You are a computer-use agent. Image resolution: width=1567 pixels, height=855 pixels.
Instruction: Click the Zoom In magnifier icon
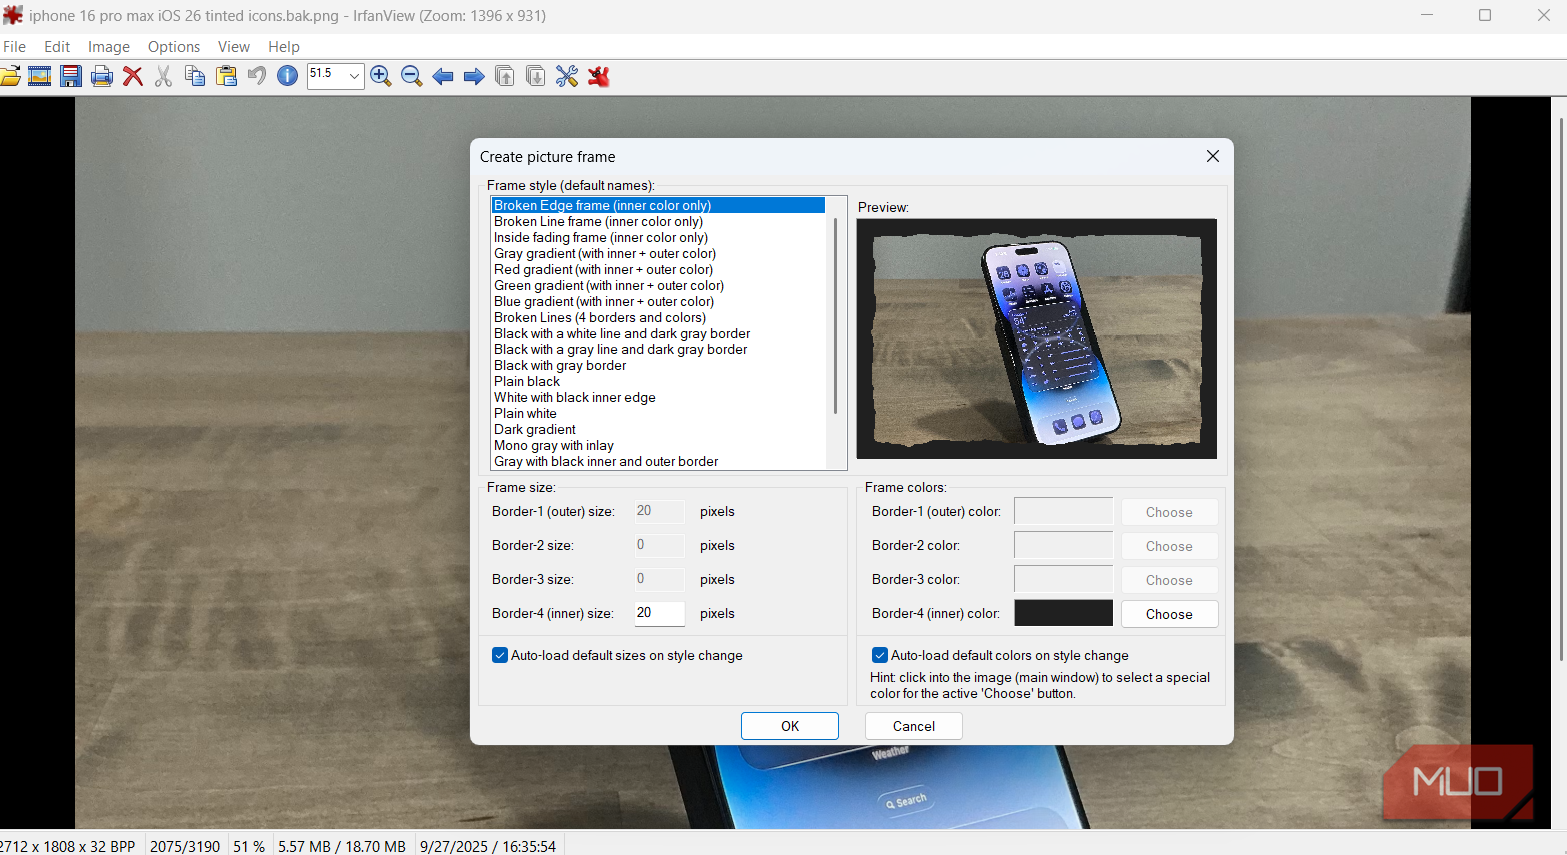[381, 76]
